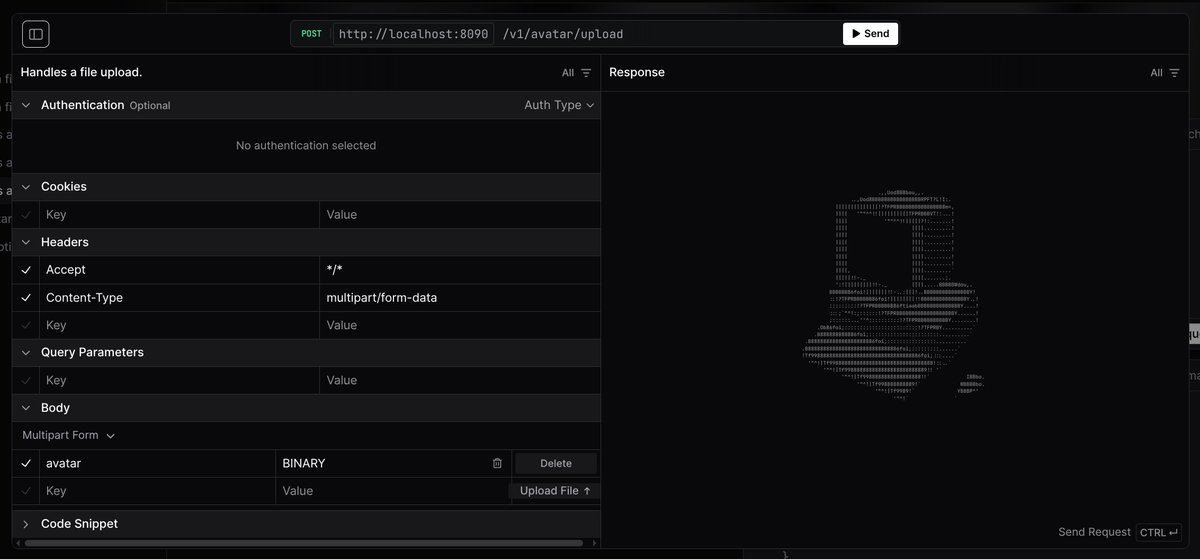Toggle the empty Cookies row checkbox
Screen dimensions: 1200x559
tap(26, 215)
